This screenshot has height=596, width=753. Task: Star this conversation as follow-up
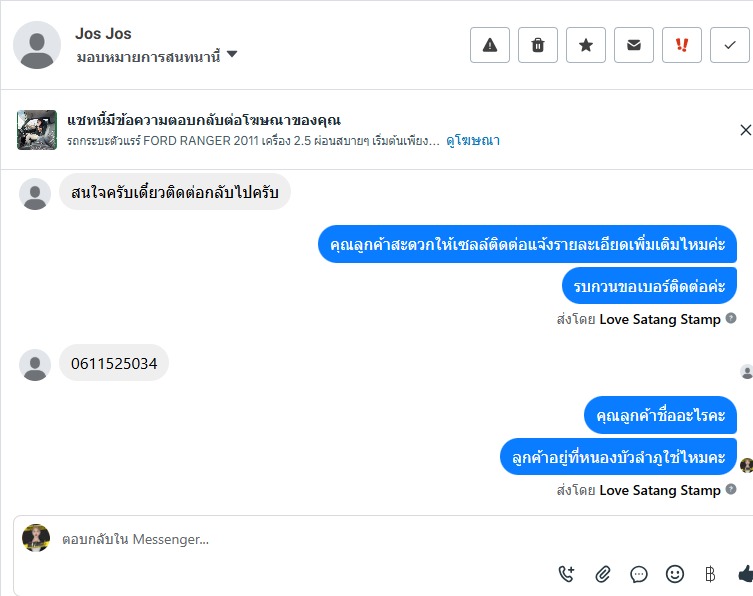pos(586,45)
